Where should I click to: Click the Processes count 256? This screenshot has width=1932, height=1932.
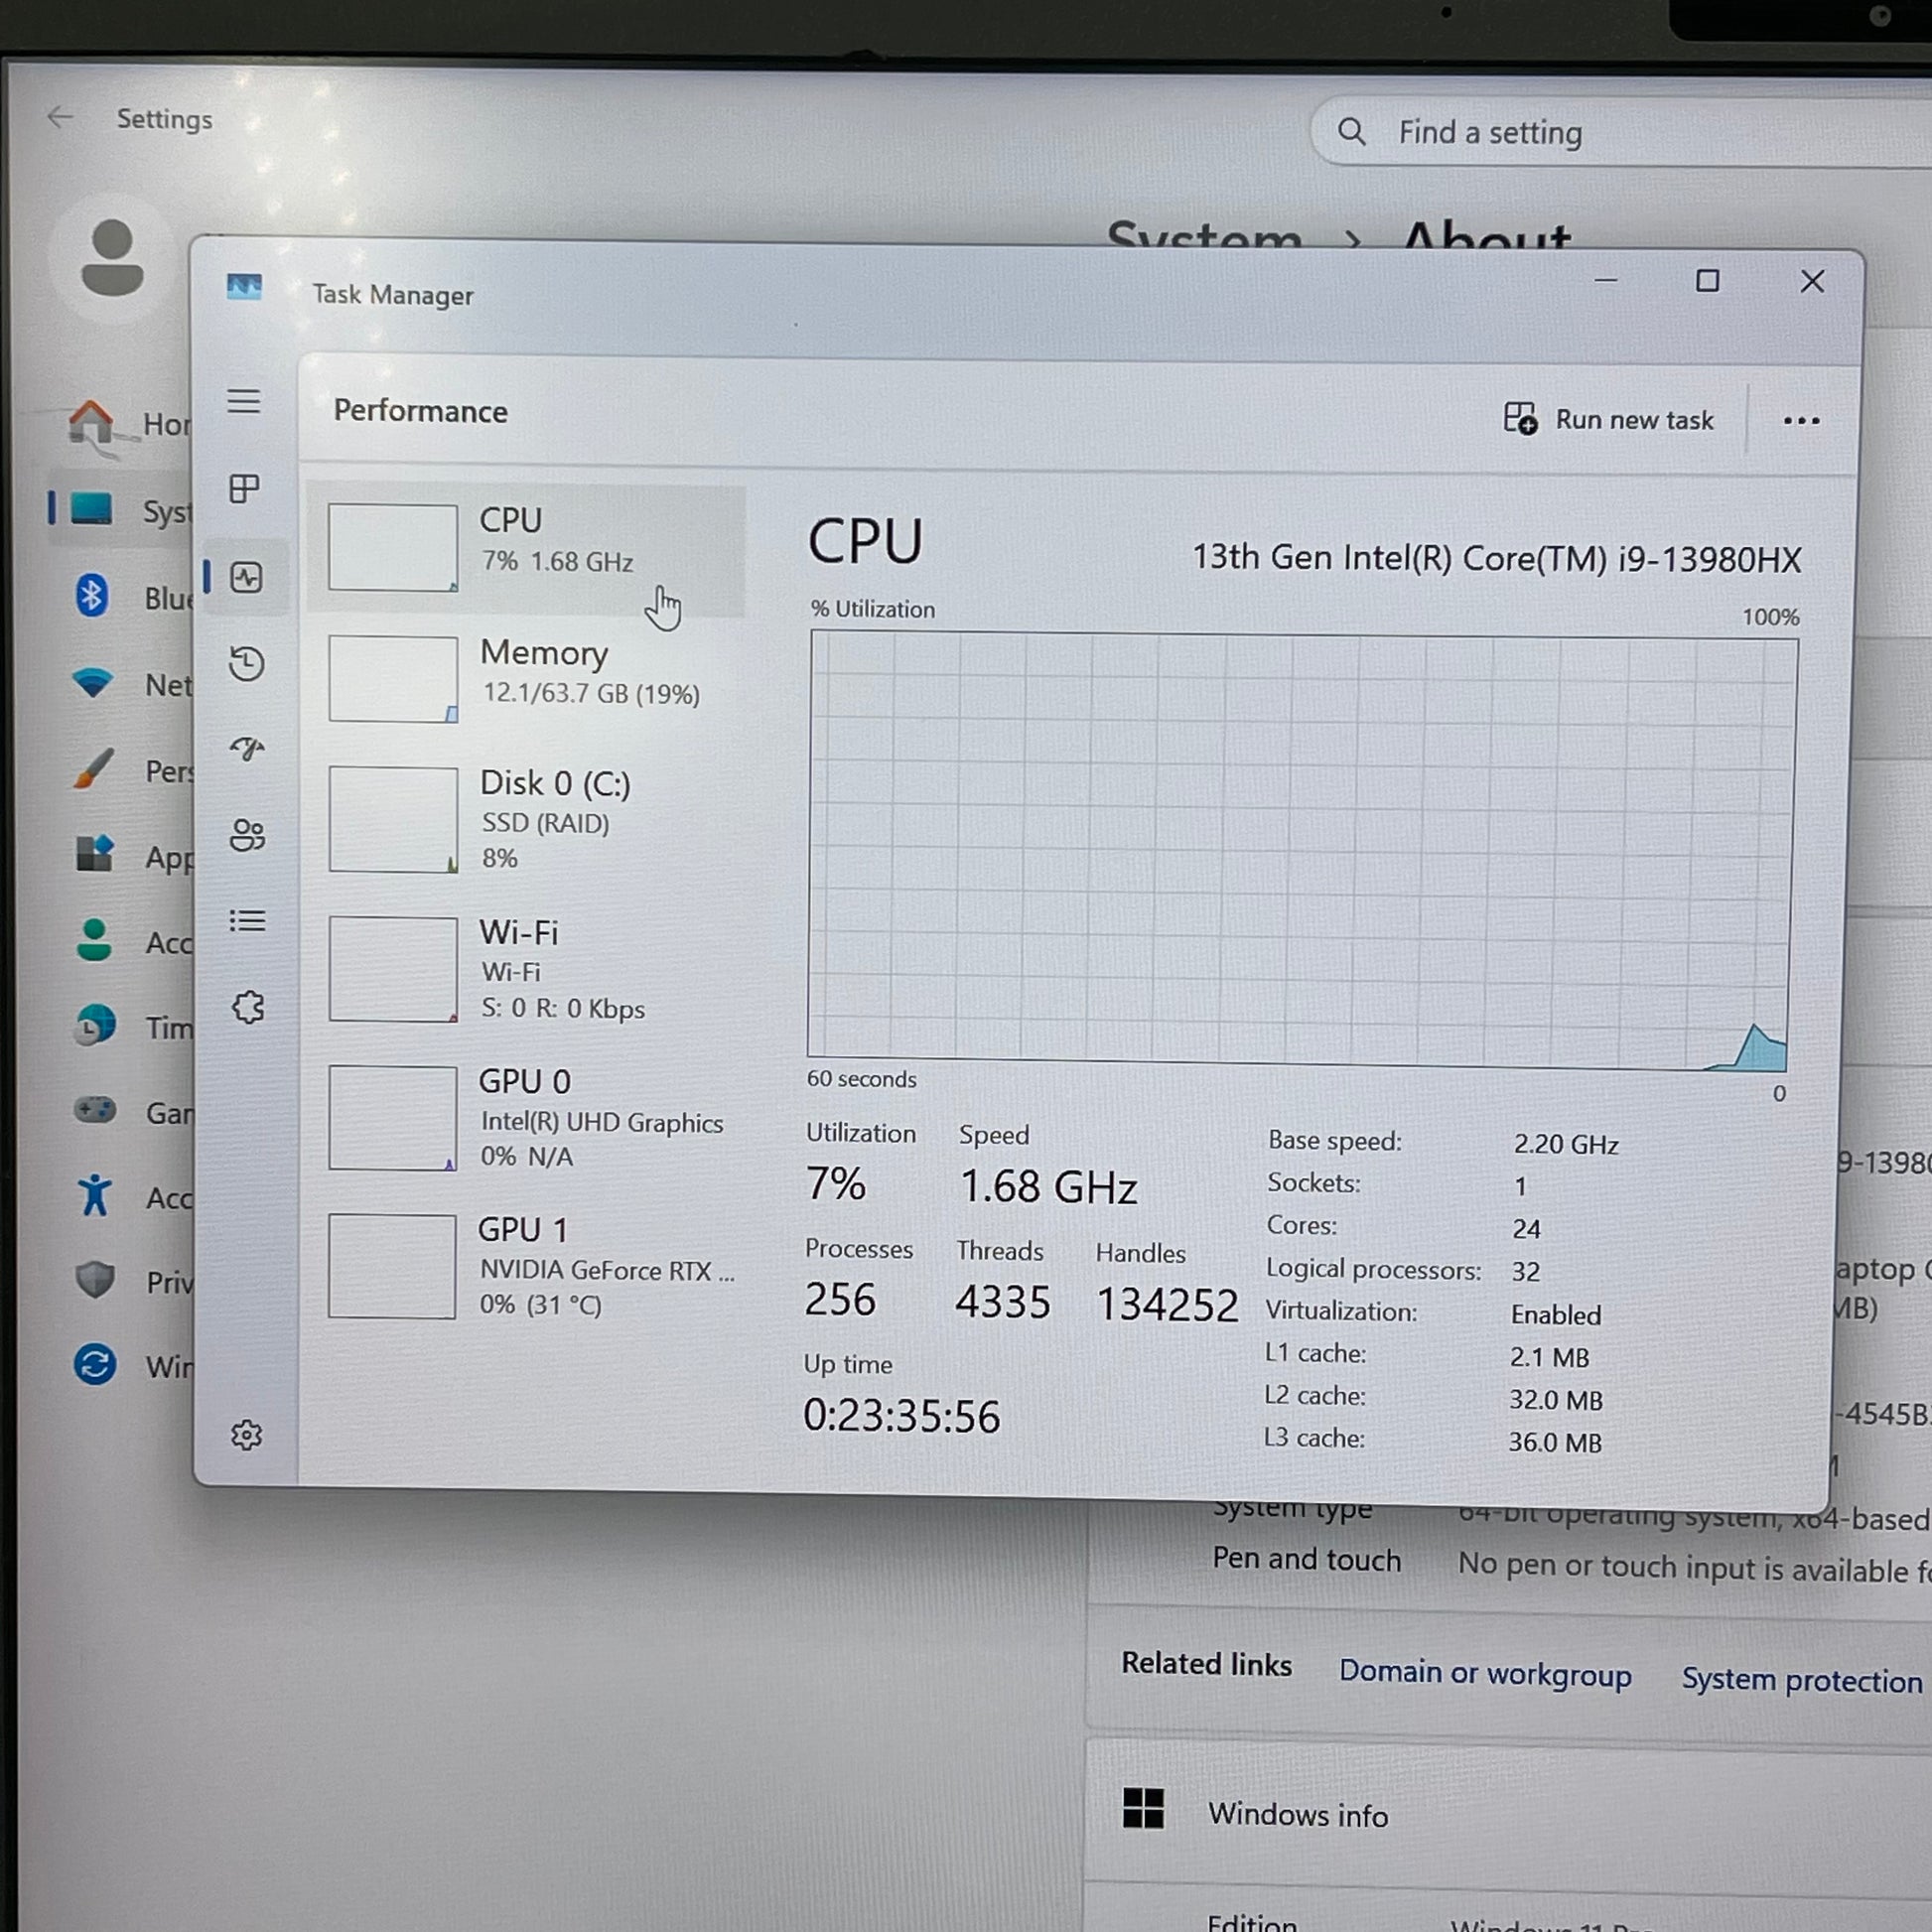(840, 1299)
